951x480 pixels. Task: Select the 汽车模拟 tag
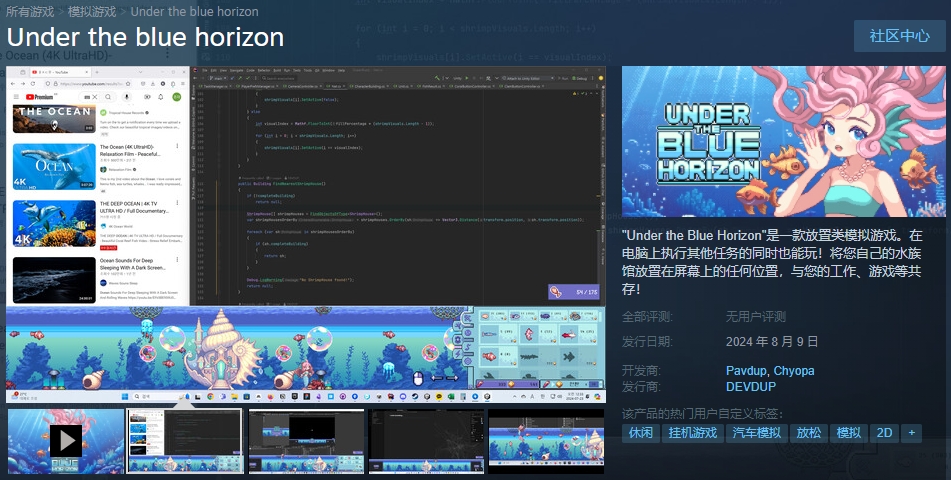coord(756,433)
